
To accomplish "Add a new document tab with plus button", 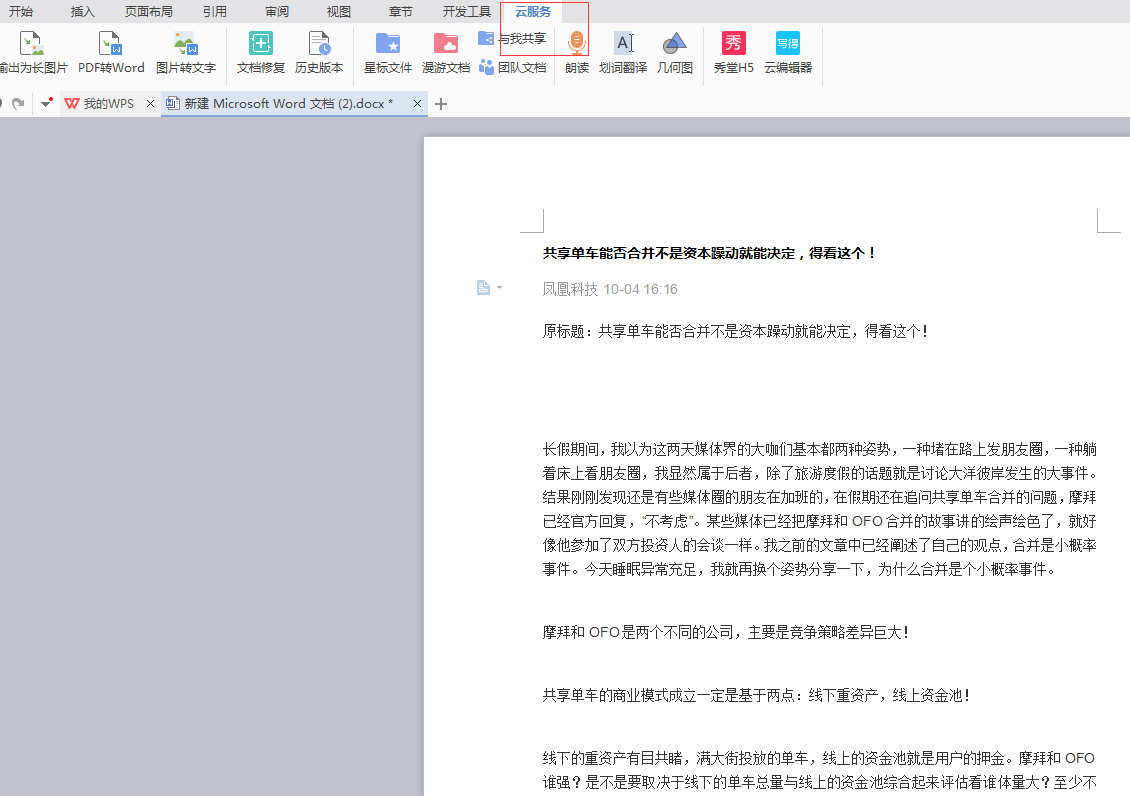I will pos(441,104).
